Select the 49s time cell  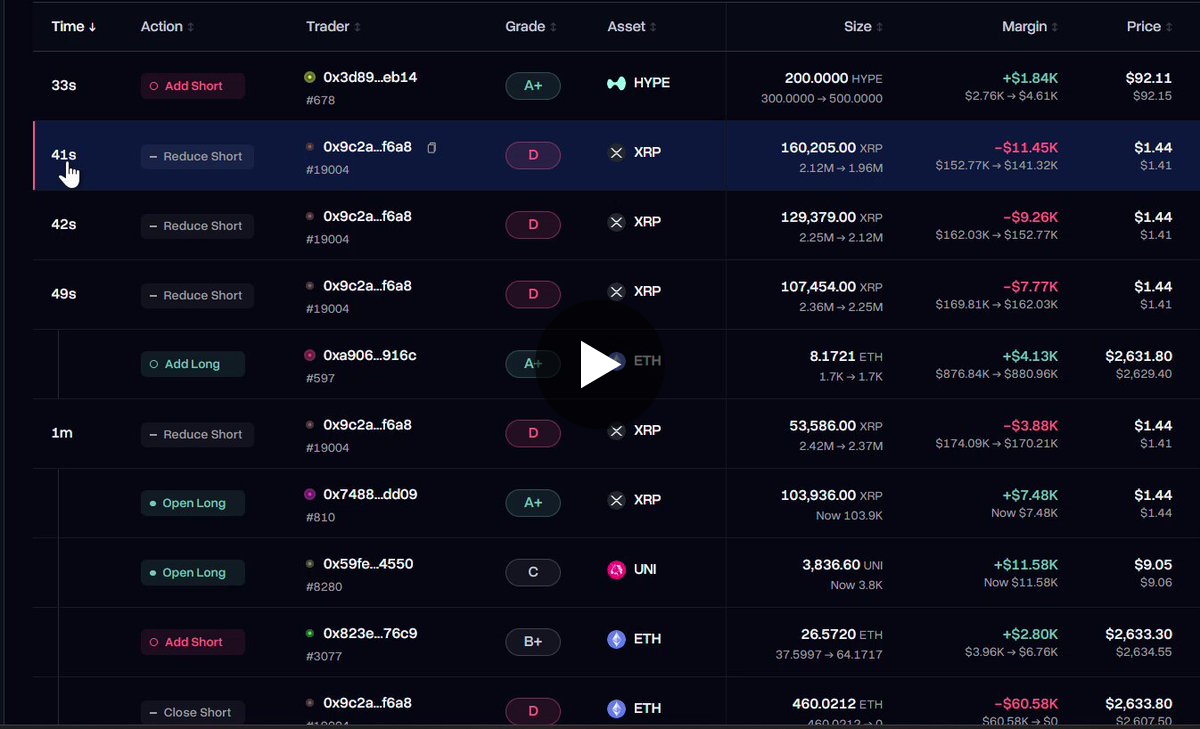[63, 294]
